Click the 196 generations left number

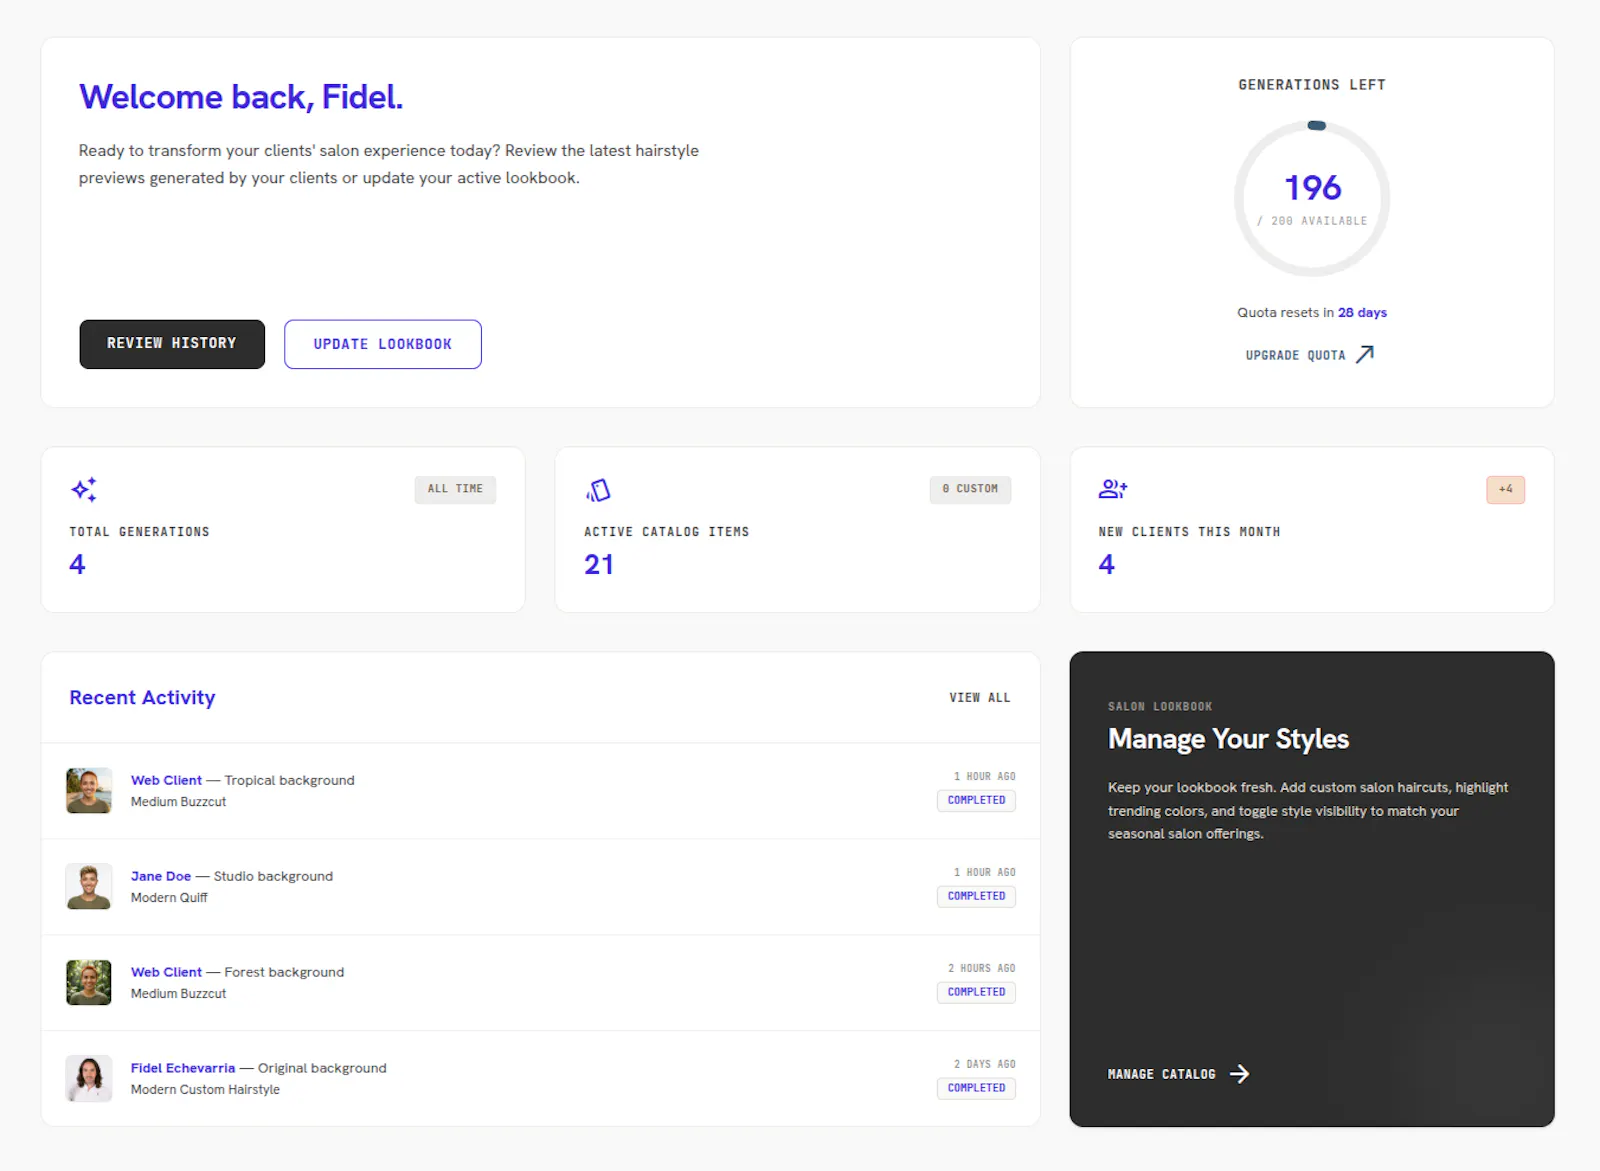tap(1313, 188)
